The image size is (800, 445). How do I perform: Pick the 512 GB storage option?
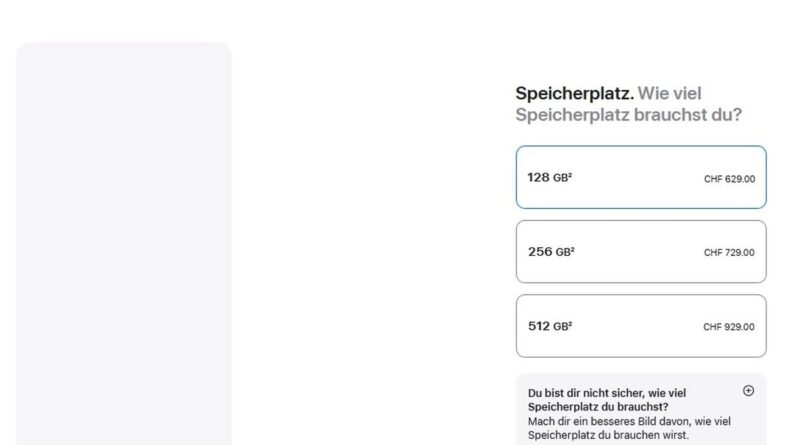pyautogui.click(x=640, y=326)
